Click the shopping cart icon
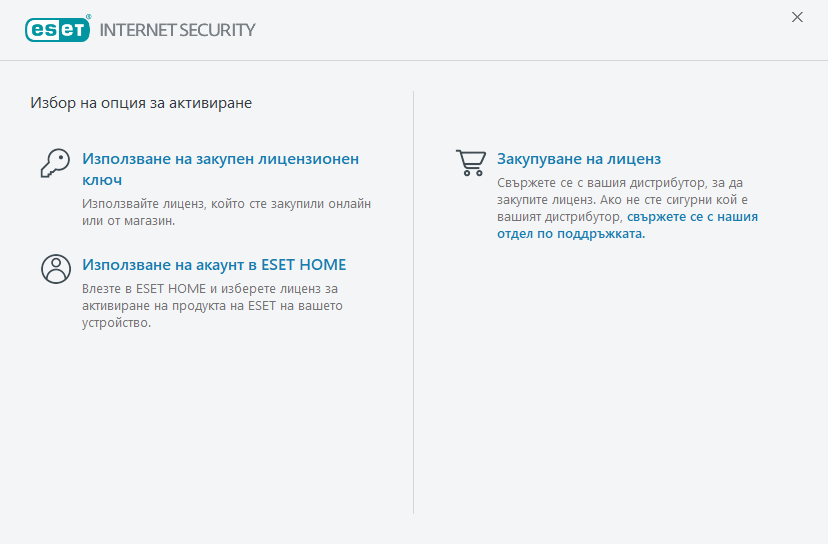Image resolution: width=828 pixels, height=544 pixels. (x=470, y=163)
